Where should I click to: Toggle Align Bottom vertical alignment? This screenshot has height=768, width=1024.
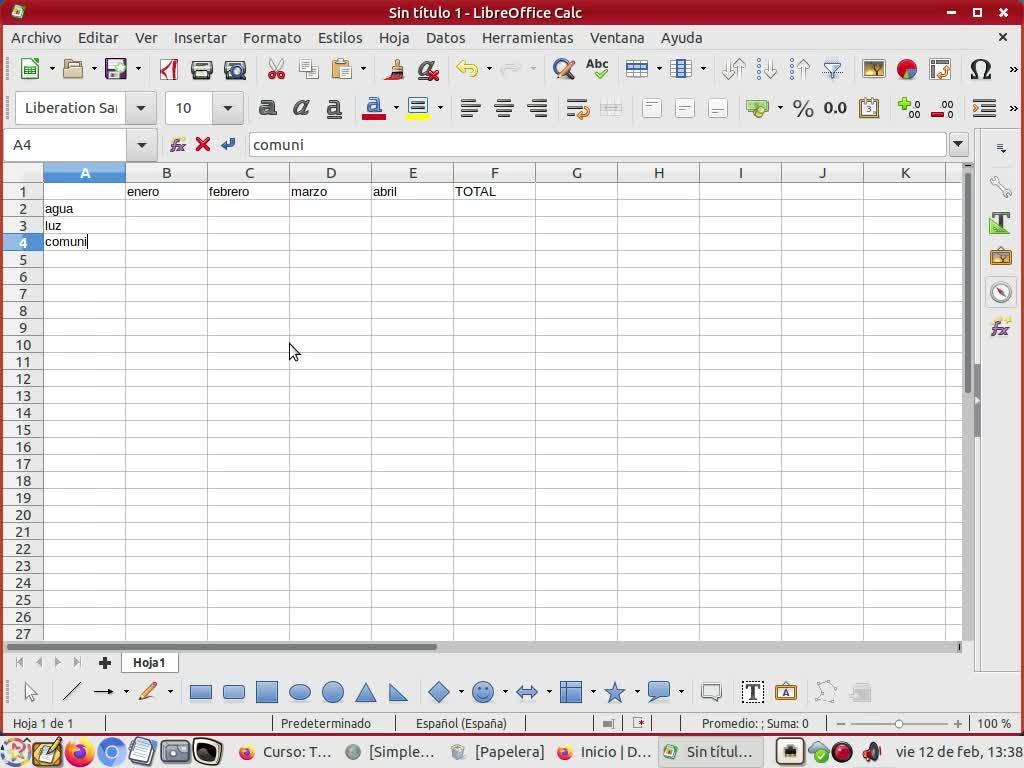(x=718, y=108)
